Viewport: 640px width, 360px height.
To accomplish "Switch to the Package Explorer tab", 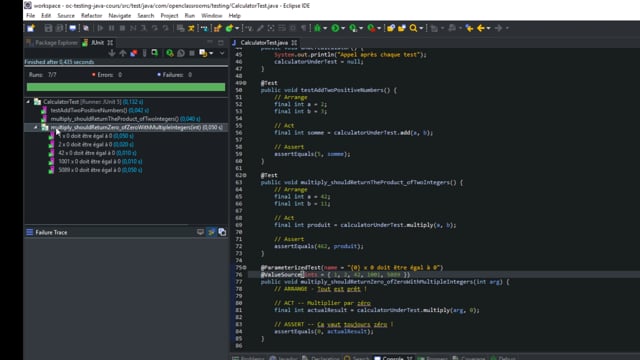I will tap(52, 42).
